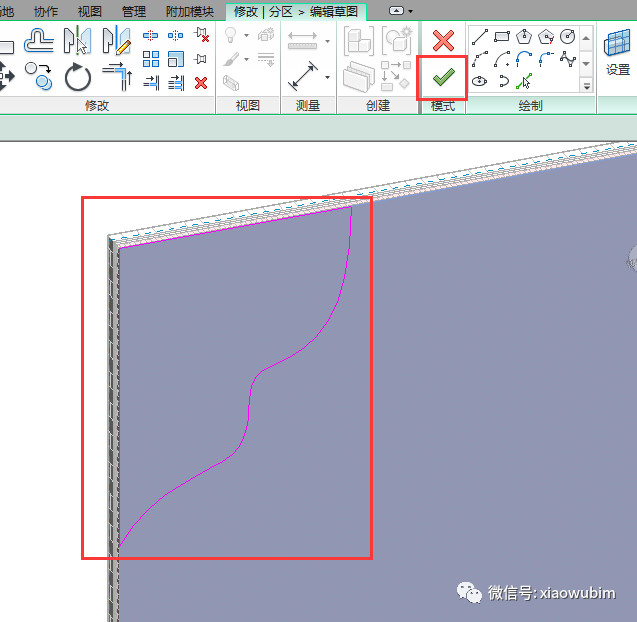
Task: Select the Circle draw tool
Action: 568,37
